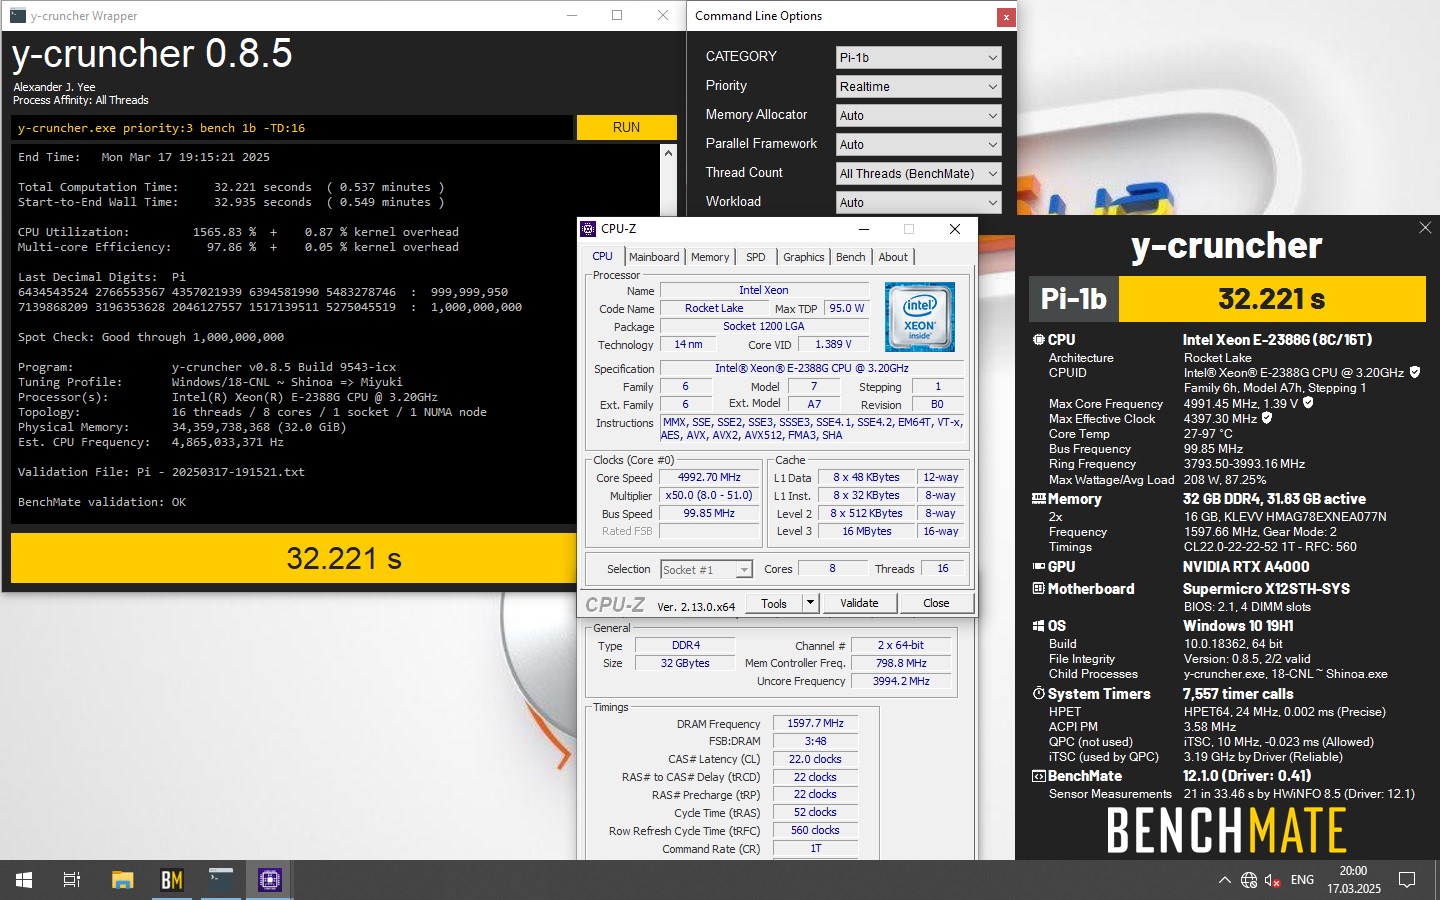Image resolution: width=1440 pixels, height=900 pixels.
Task: Click the Memory section icon in BenchMate panel
Action: click(x=1039, y=499)
